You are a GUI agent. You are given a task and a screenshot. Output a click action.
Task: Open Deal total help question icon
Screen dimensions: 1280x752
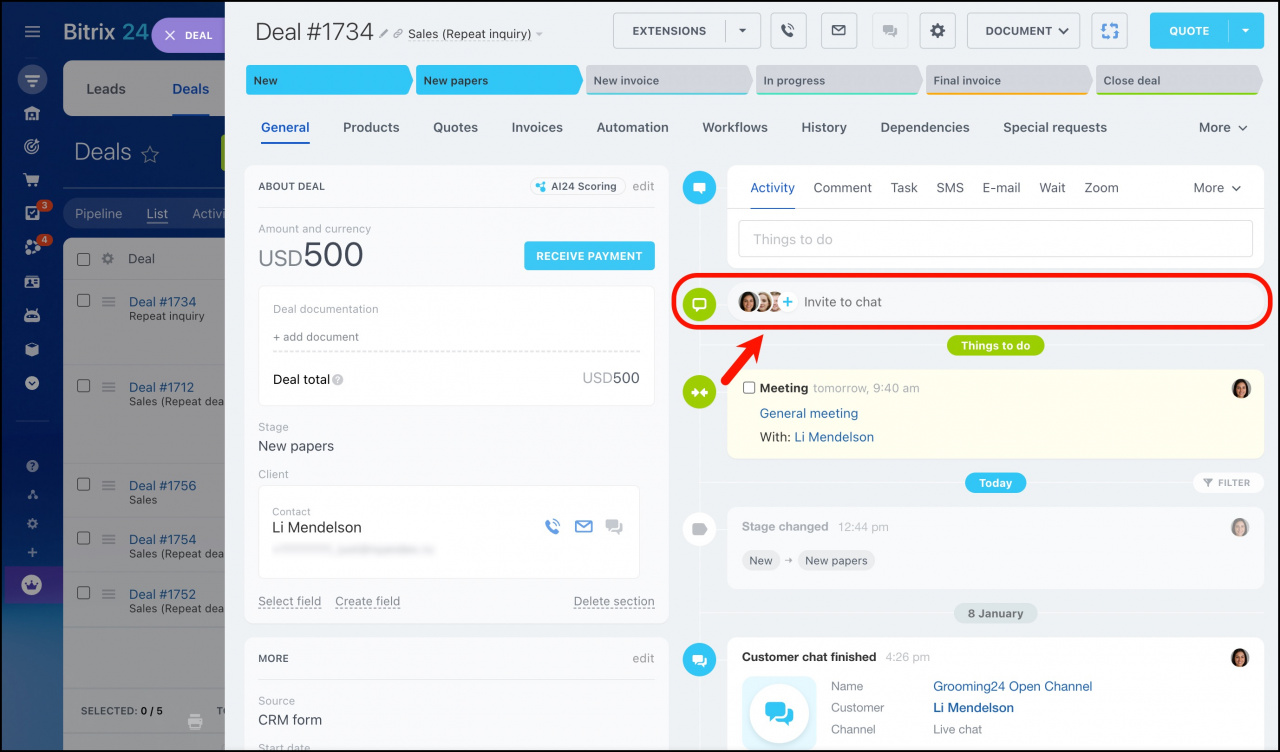(x=338, y=380)
